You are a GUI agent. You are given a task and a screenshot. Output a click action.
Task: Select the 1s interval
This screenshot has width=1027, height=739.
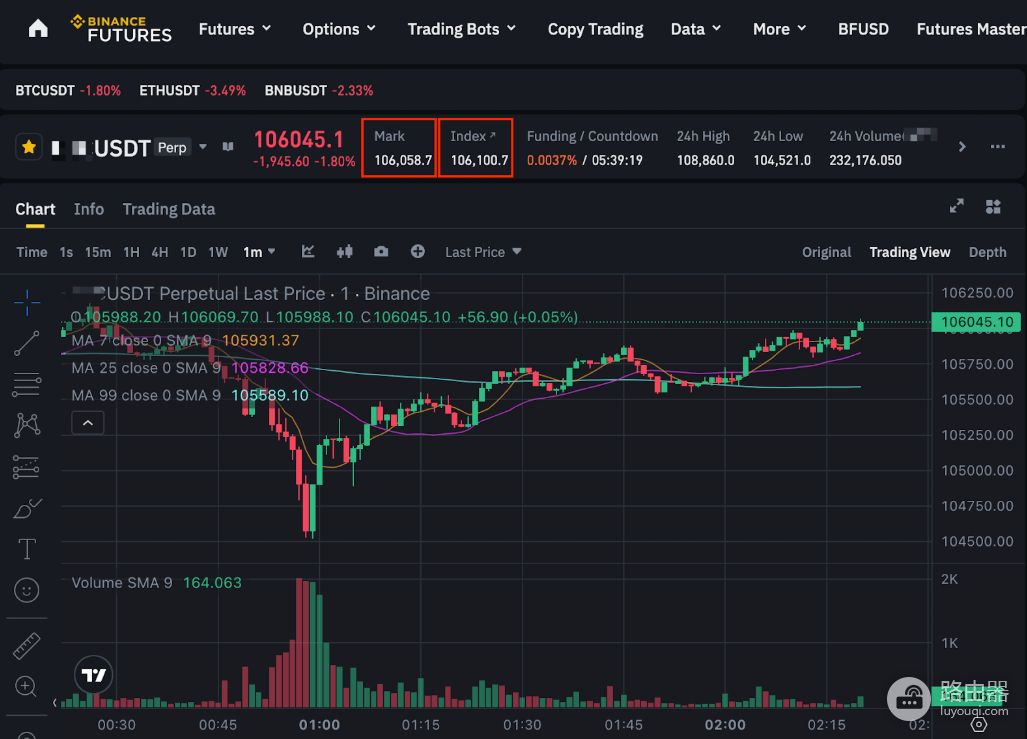click(66, 252)
